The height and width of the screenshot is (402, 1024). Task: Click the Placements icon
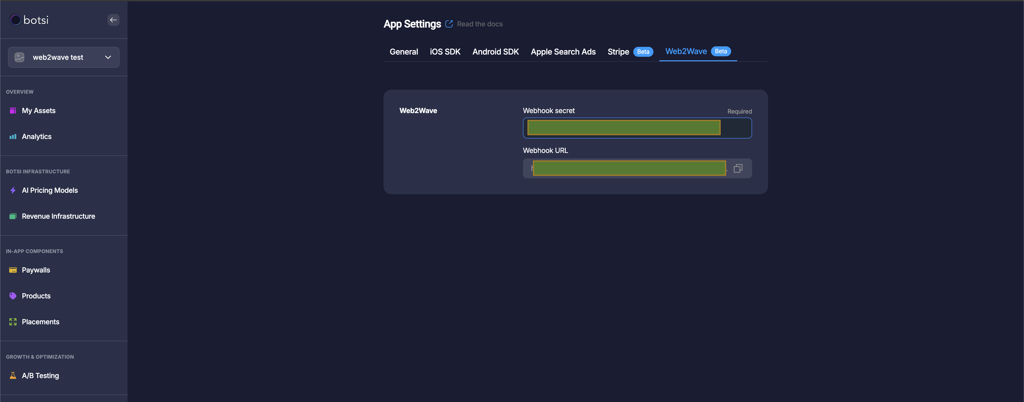[x=12, y=322]
